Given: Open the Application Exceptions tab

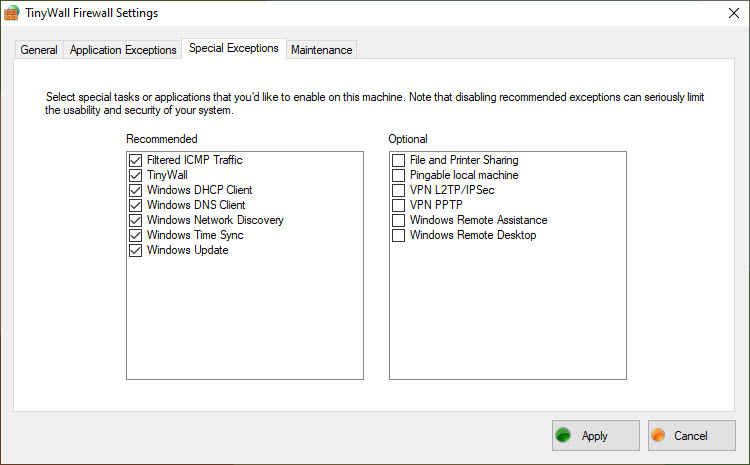Looking at the screenshot, I should tap(123, 50).
